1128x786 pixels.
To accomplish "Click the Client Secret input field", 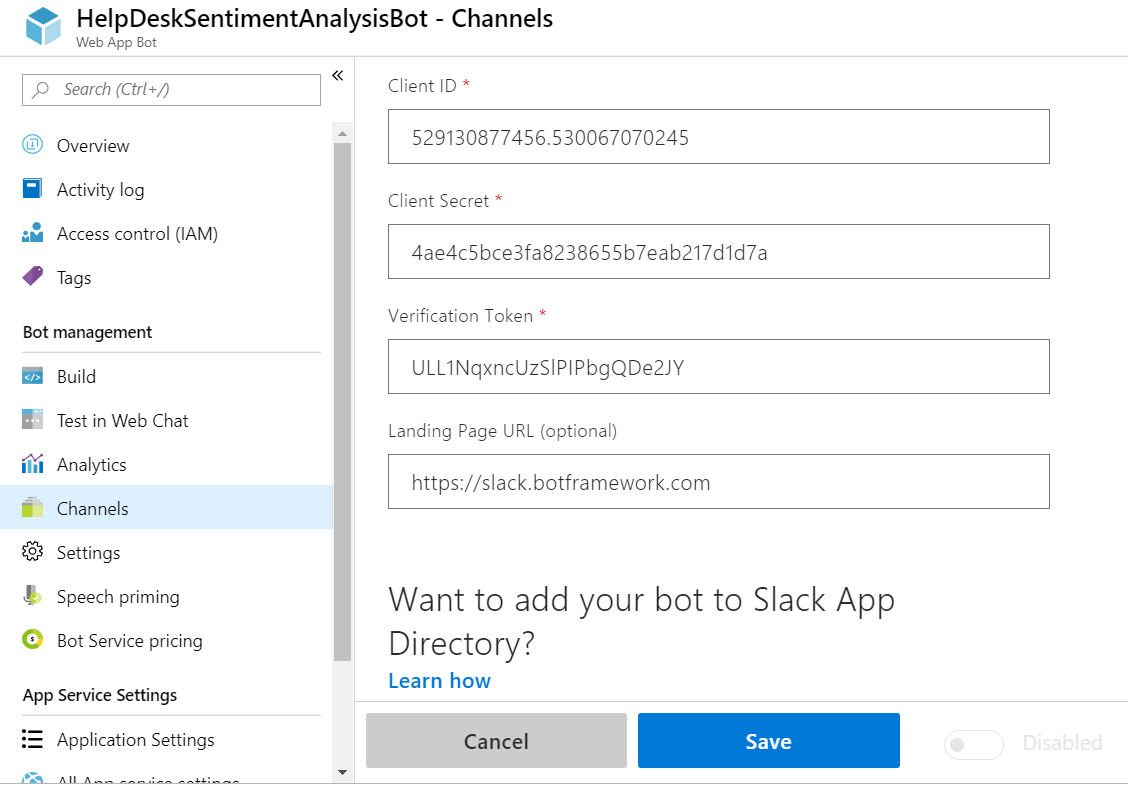I will pos(718,252).
